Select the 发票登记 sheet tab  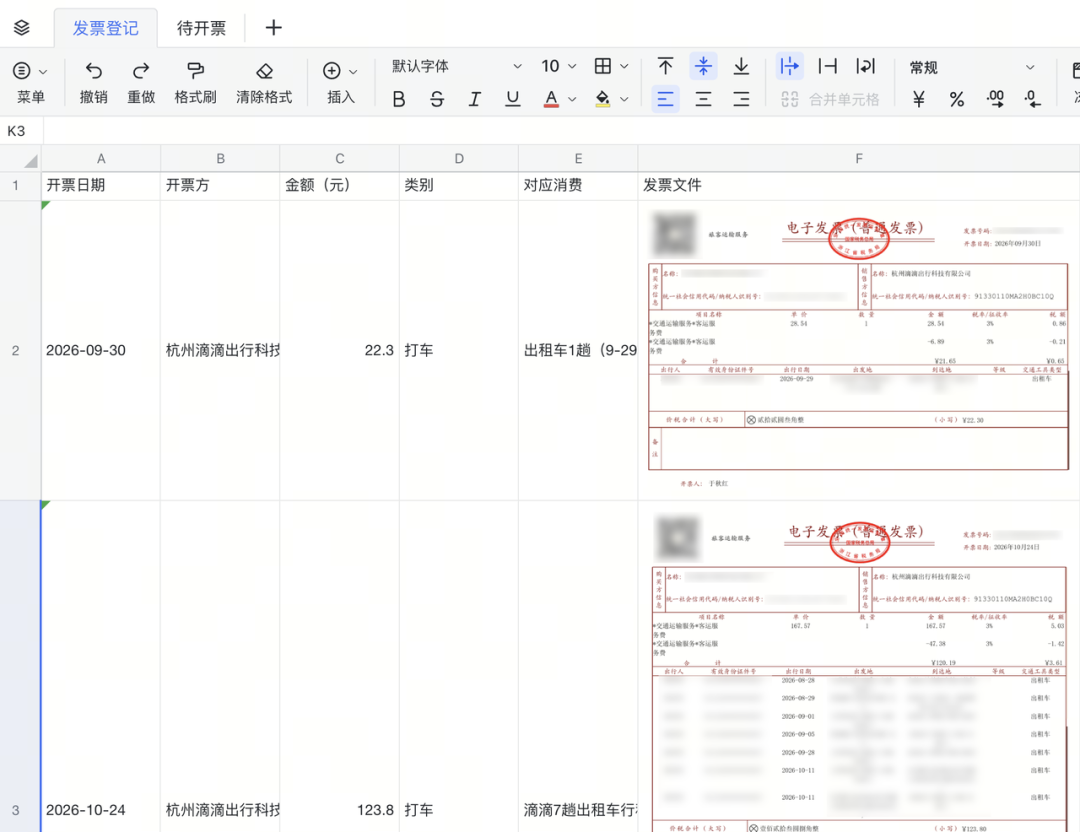point(105,28)
